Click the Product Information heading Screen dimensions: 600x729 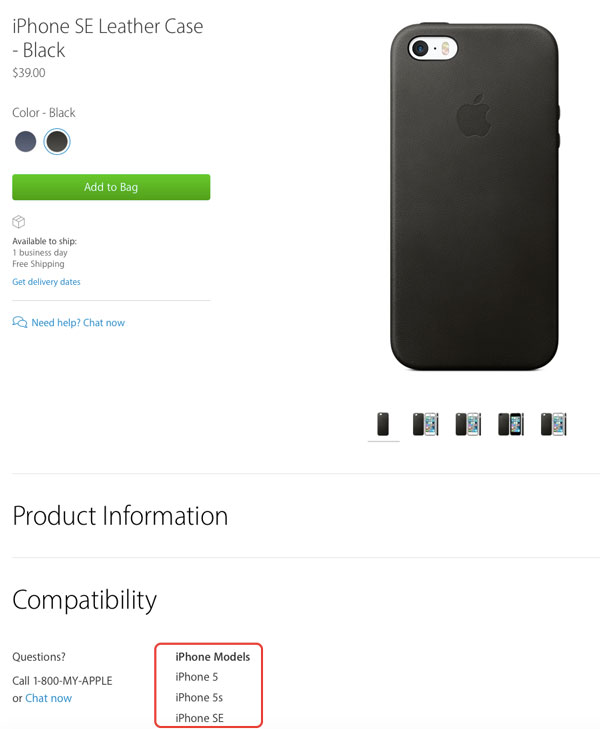(x=120, y=516)
